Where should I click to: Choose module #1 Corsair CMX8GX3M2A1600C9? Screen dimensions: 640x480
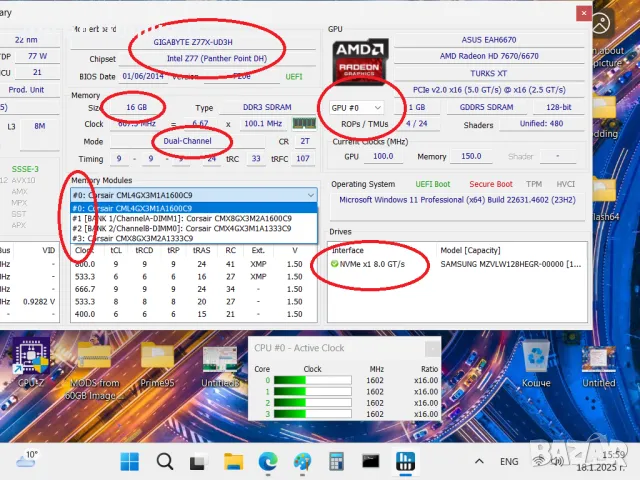[x=194, y=218]
